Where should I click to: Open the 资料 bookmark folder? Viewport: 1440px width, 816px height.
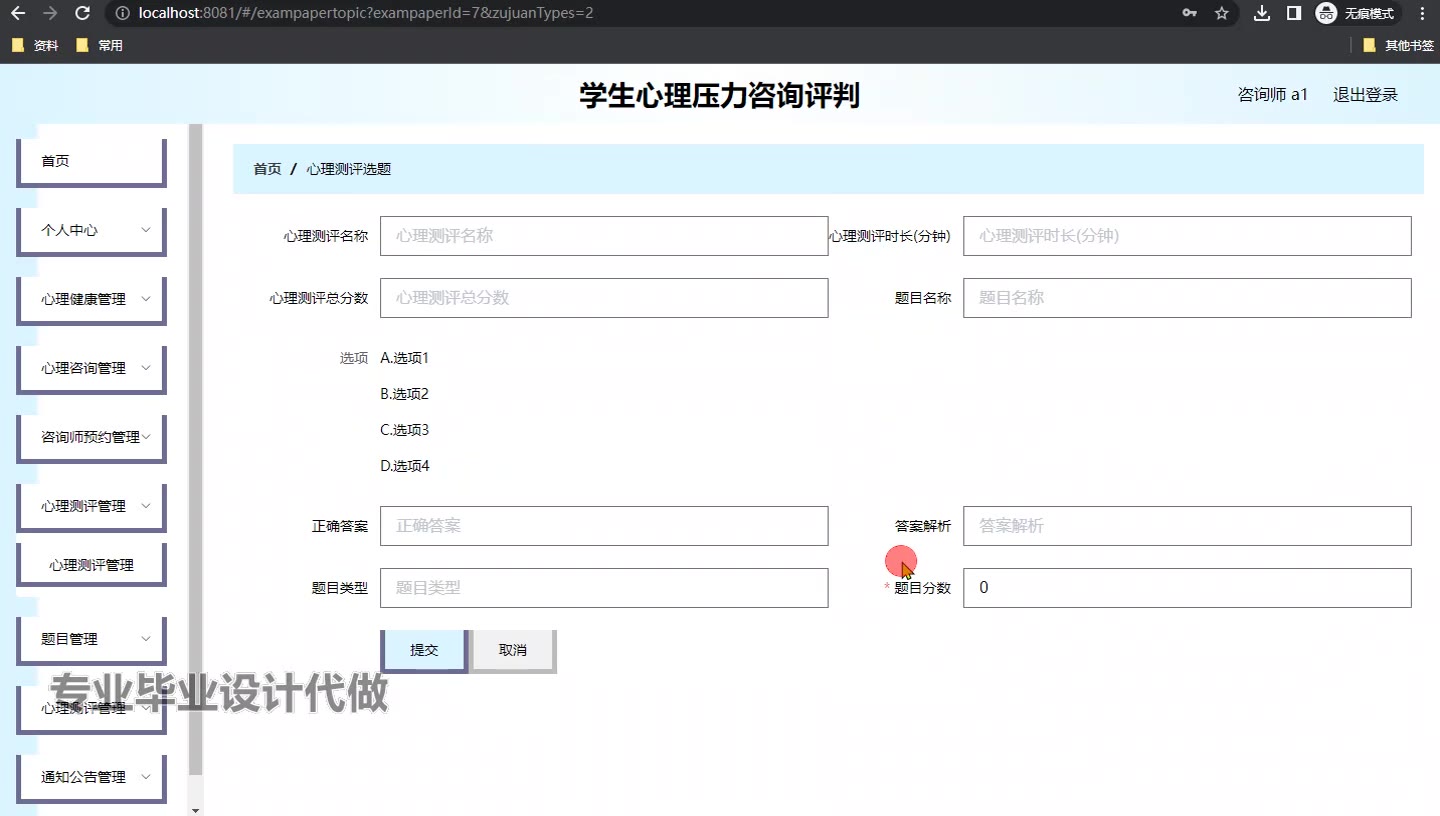coord(36,45)
